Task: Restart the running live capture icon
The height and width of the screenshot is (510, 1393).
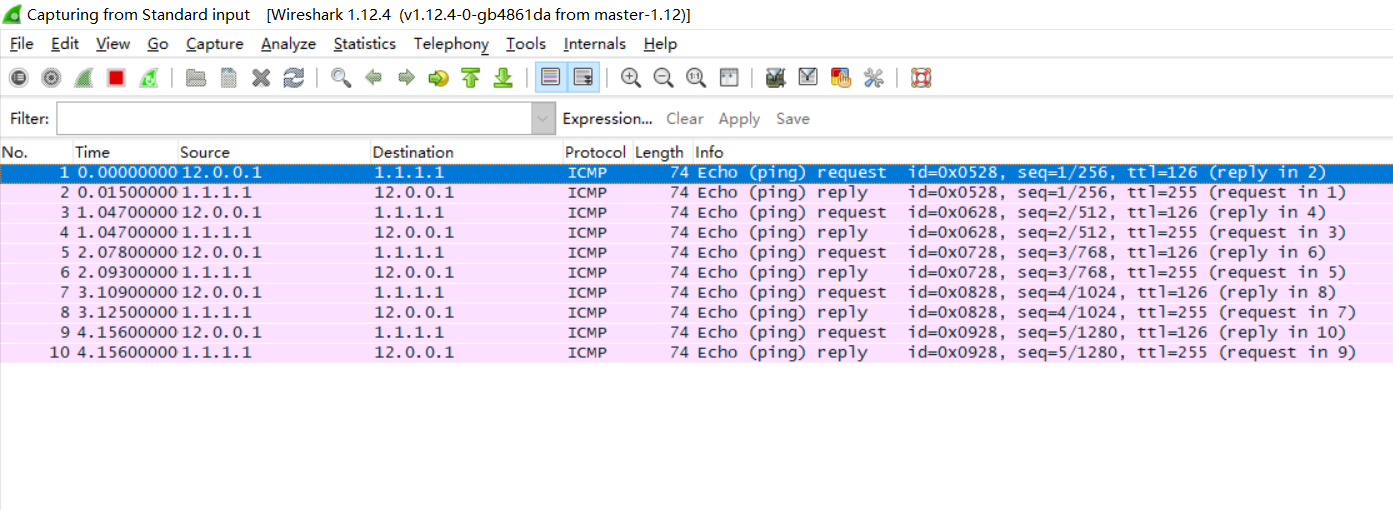Action: coord(148,78)
